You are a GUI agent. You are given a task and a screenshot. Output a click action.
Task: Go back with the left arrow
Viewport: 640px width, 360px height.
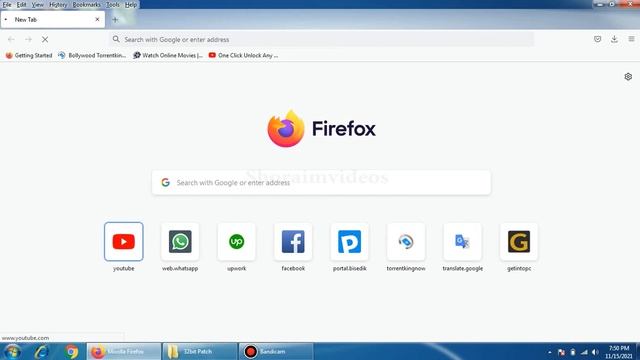(x=11, y=40)
